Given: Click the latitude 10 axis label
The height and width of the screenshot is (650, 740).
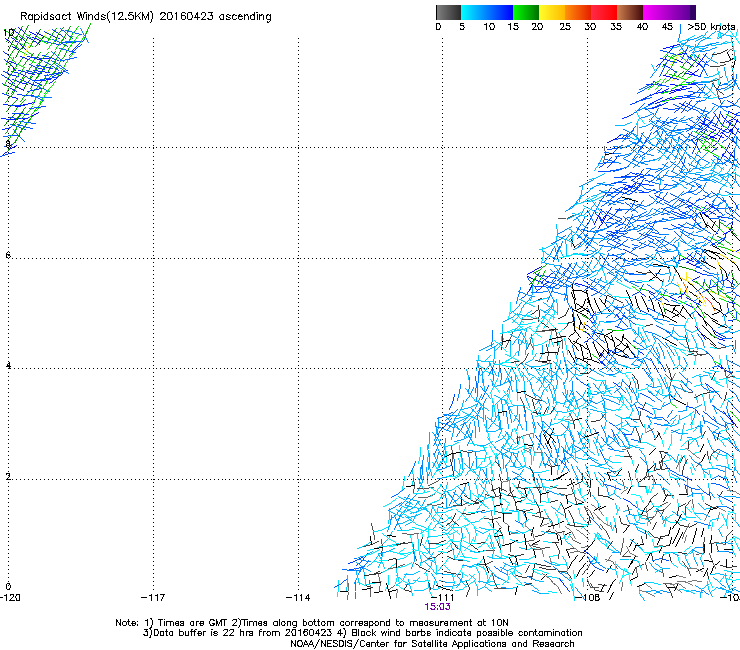Looking at the screenshot, I should [8, 33].
